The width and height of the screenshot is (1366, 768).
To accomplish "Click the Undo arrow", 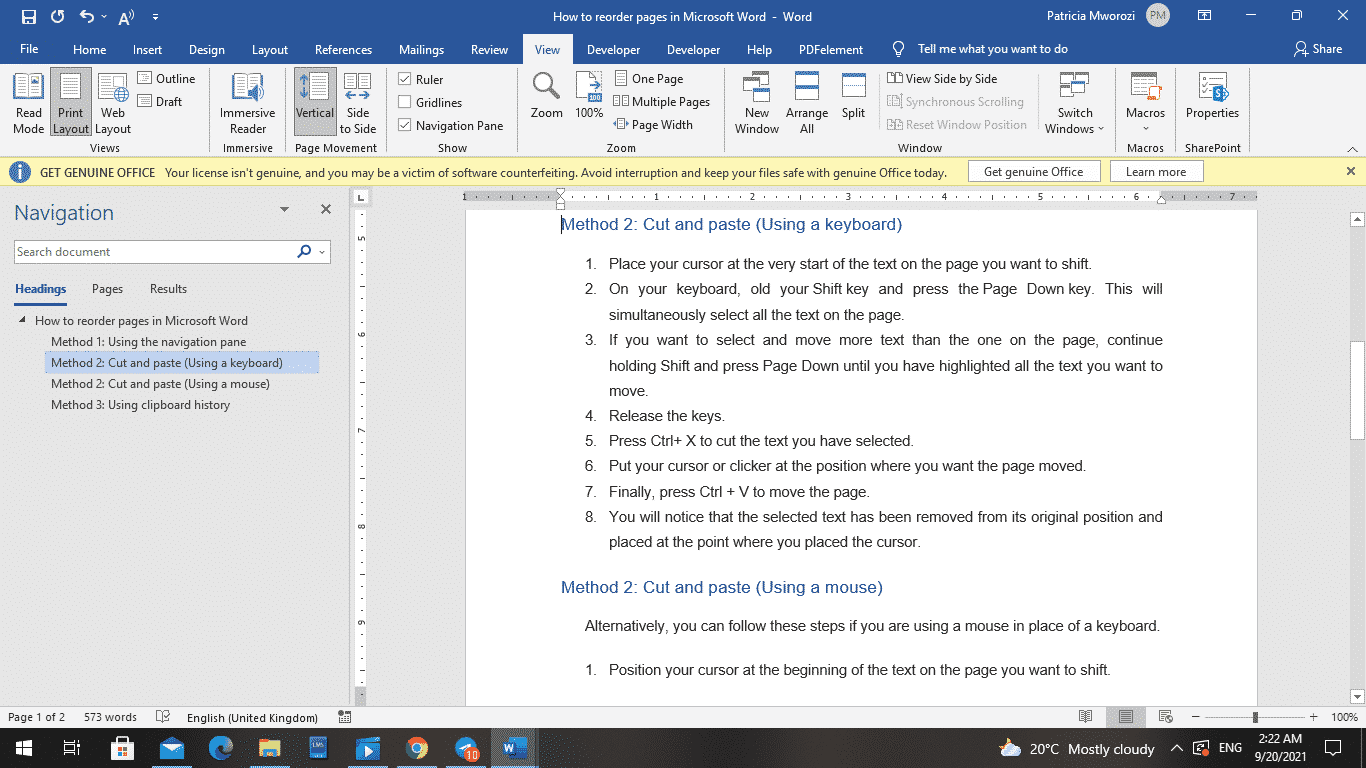I will point(86,17).
